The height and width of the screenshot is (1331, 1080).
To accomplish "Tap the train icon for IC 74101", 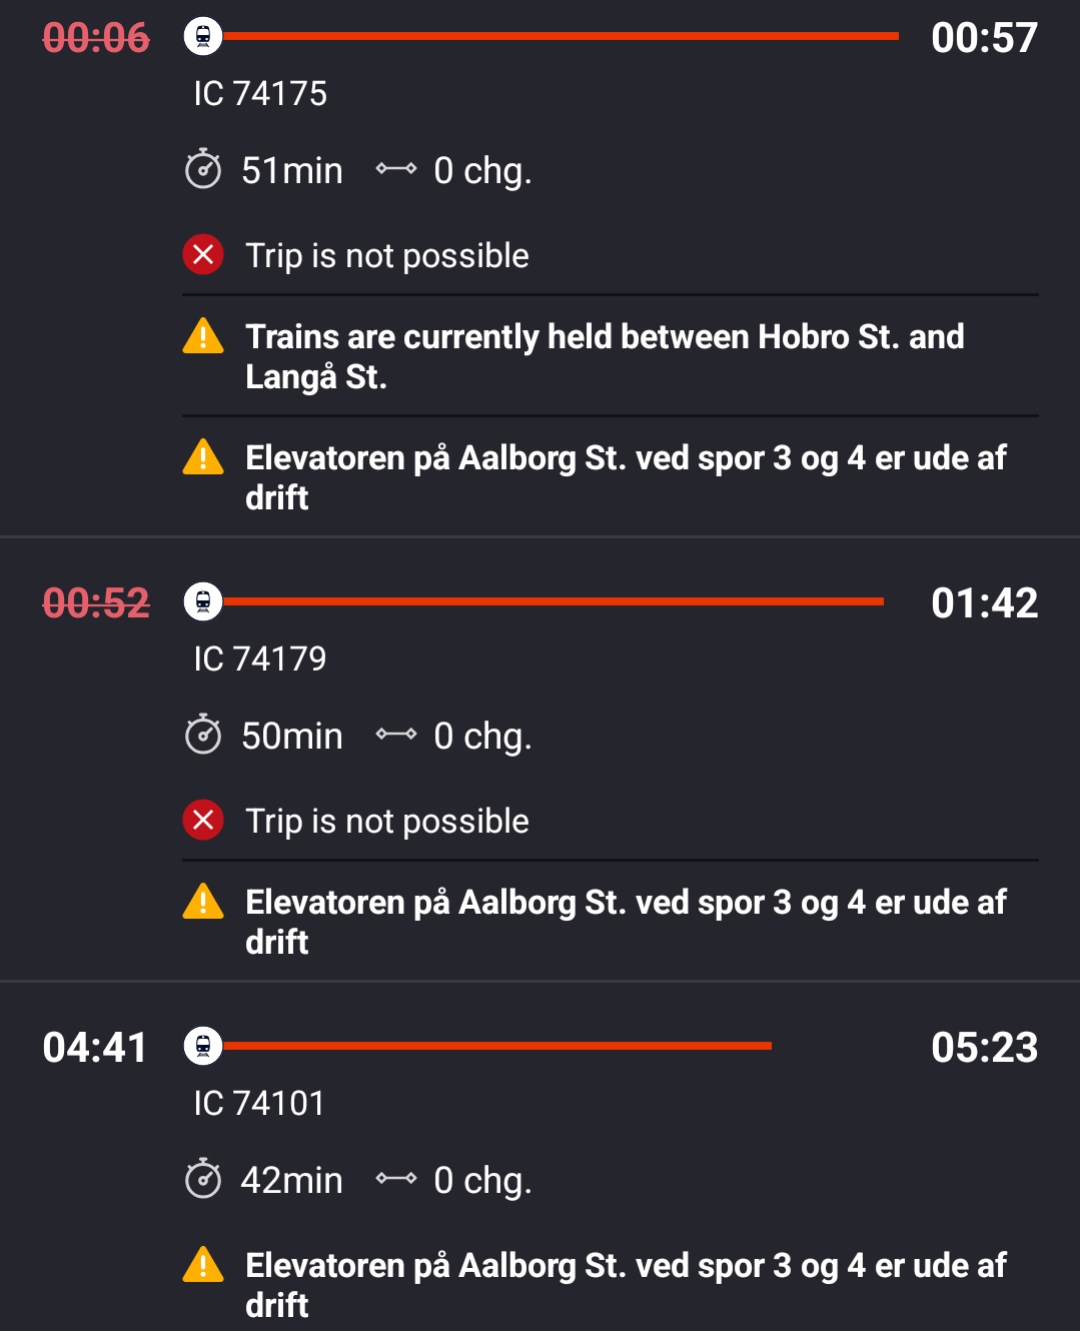I will [203, 1046].
